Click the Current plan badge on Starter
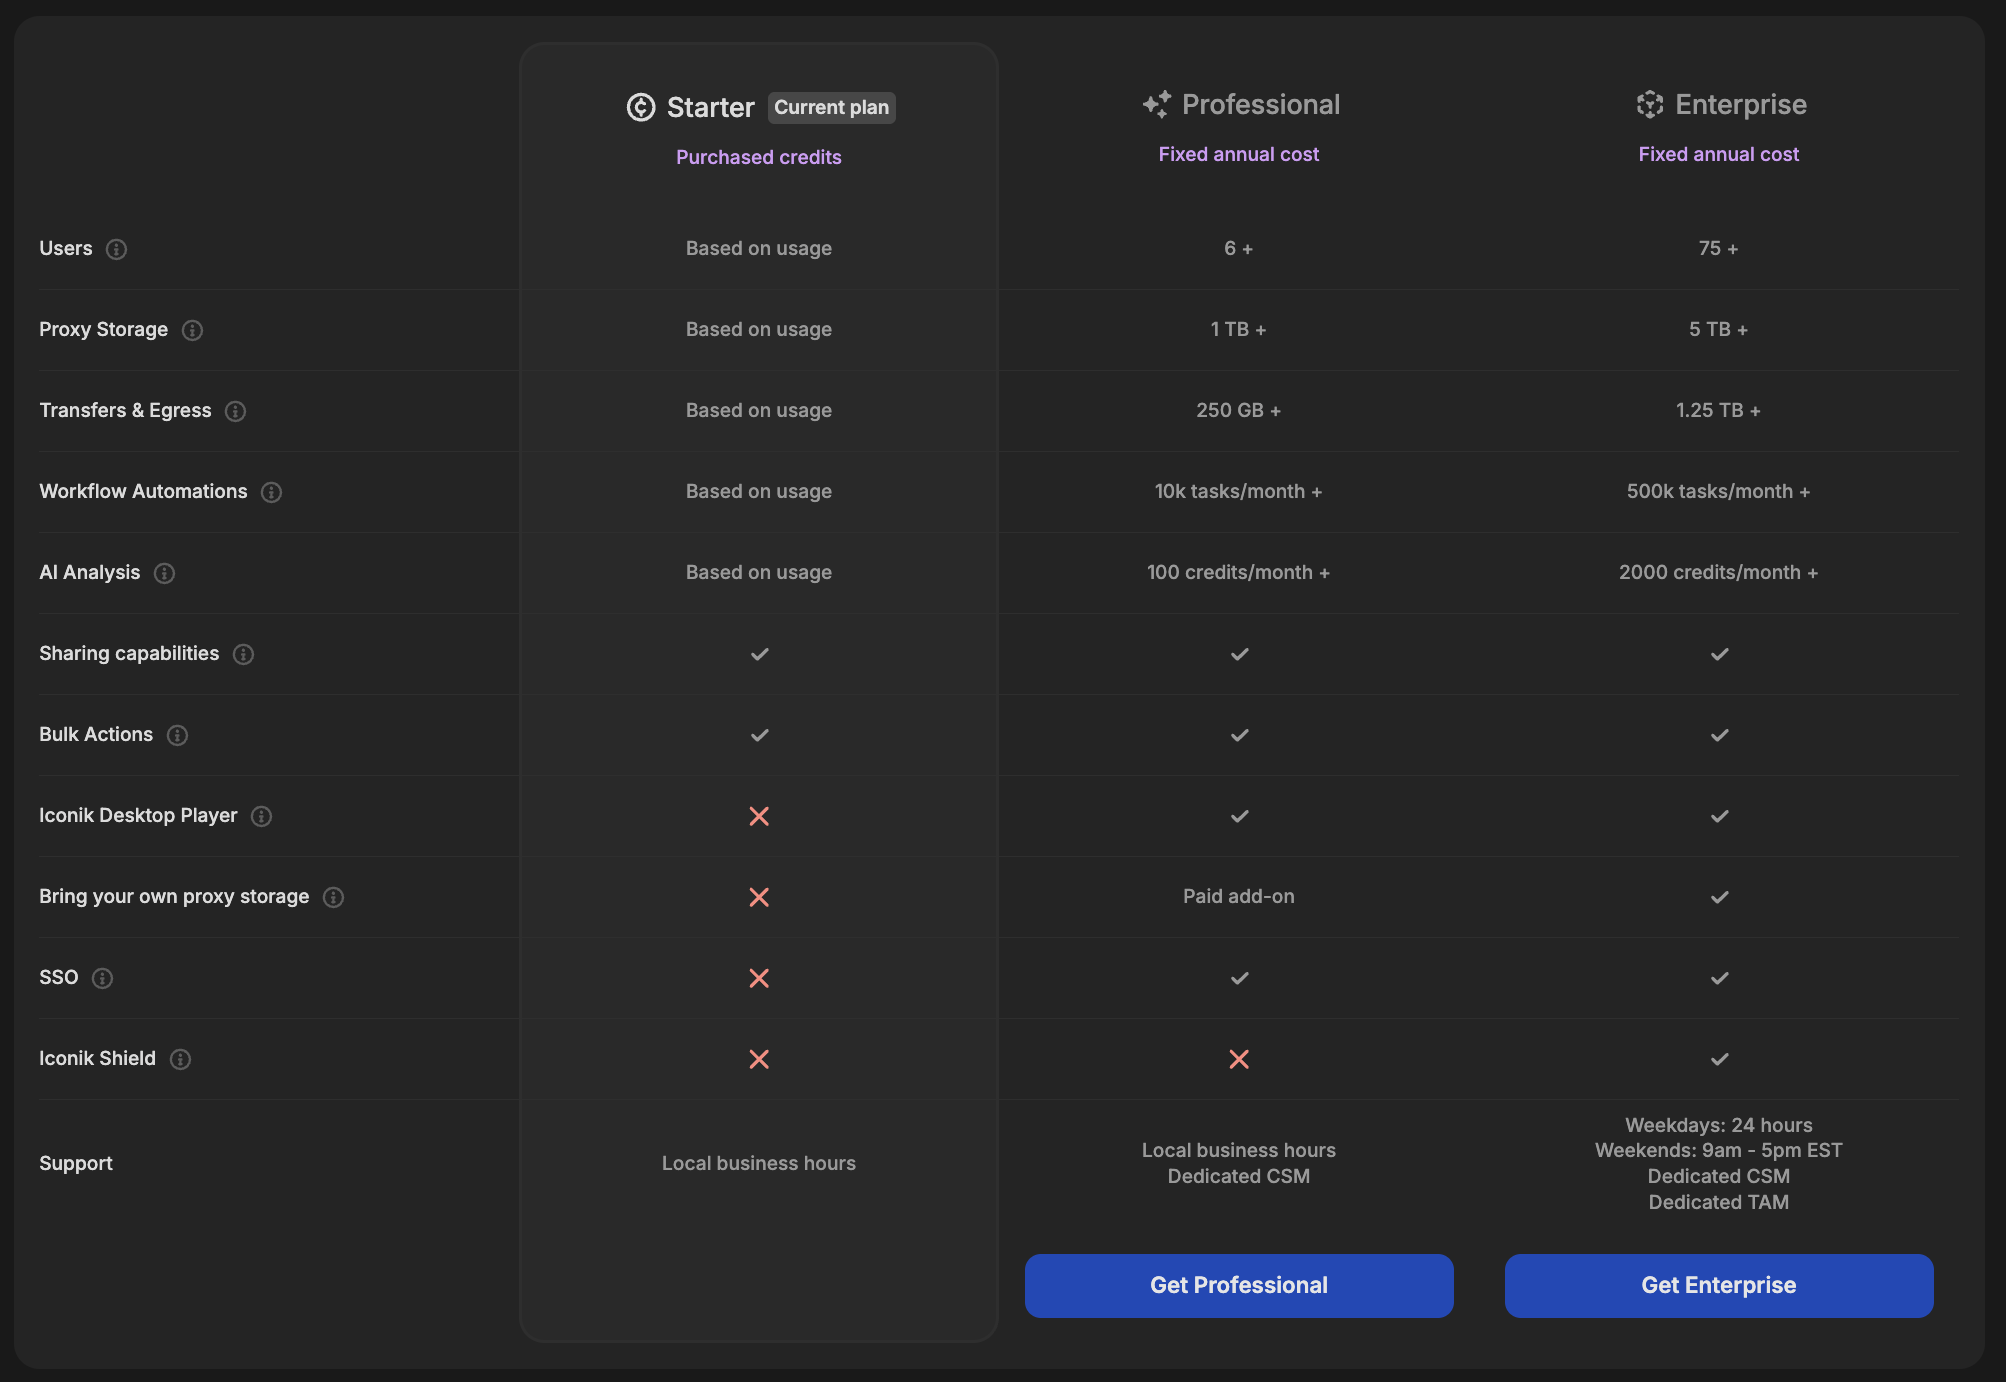This screenshot has height=1382, width=2006. tap(831, 107)
